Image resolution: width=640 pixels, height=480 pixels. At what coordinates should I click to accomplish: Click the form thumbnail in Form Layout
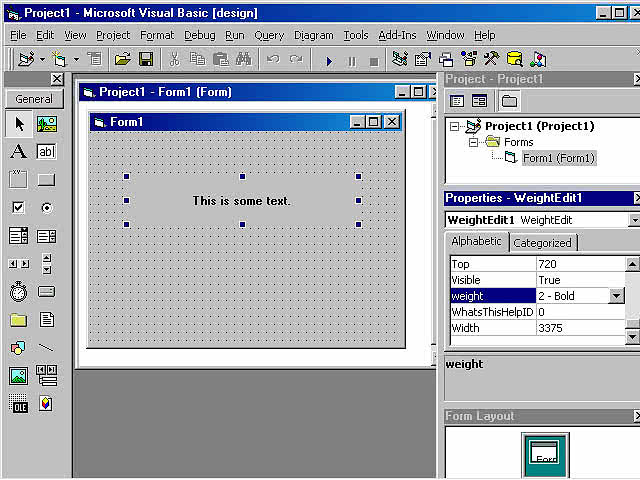pos(545,454)
